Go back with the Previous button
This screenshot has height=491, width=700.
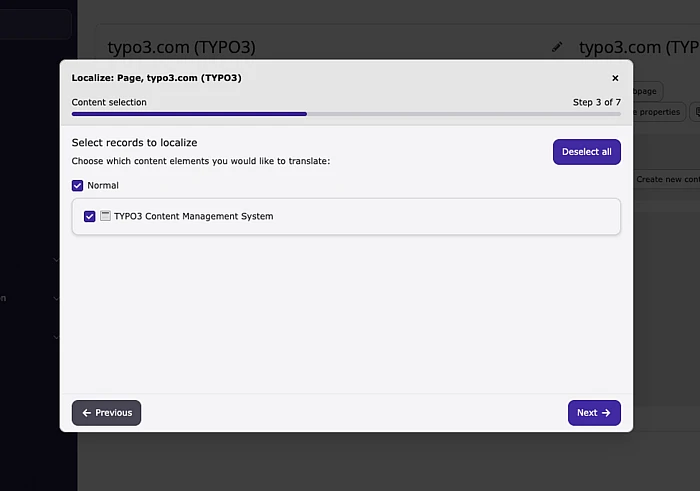click(x=106, y=413)
